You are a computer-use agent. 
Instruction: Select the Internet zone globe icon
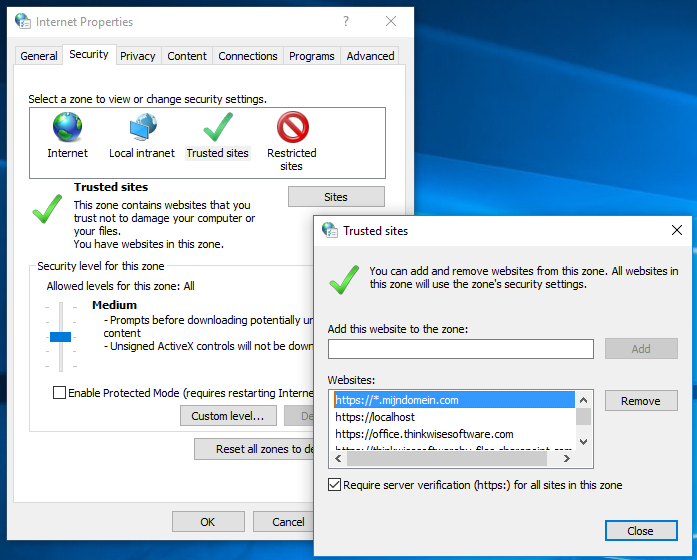67,129
